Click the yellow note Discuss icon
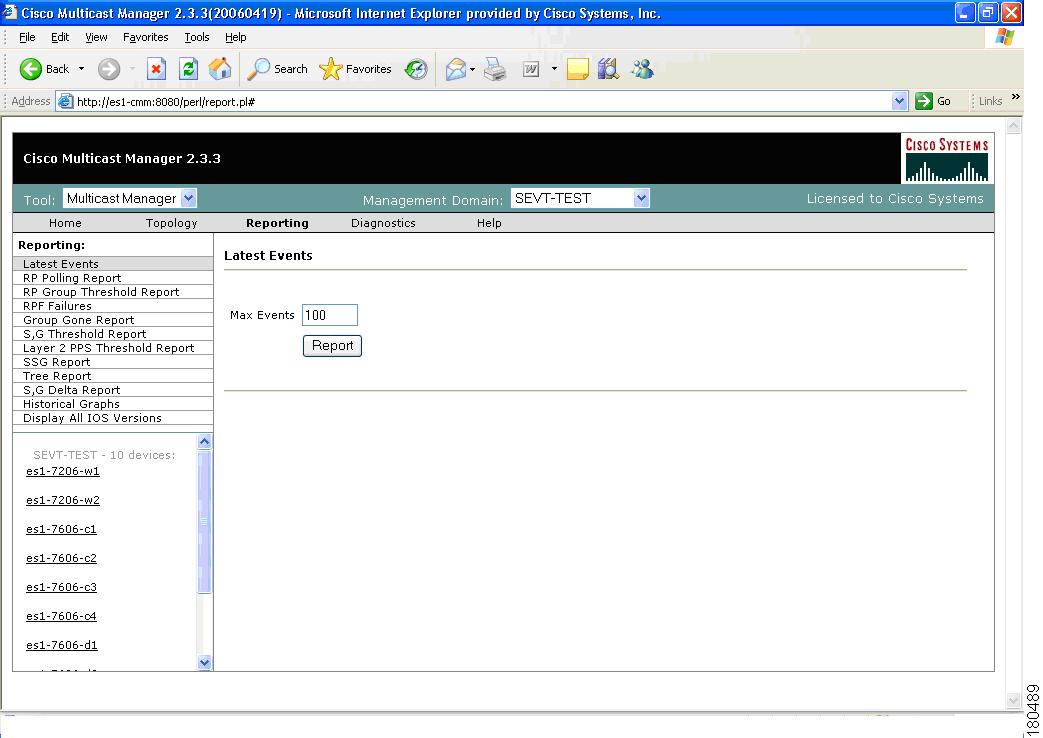The width and height of the screenshot is (1043, 738). [577, 69]
